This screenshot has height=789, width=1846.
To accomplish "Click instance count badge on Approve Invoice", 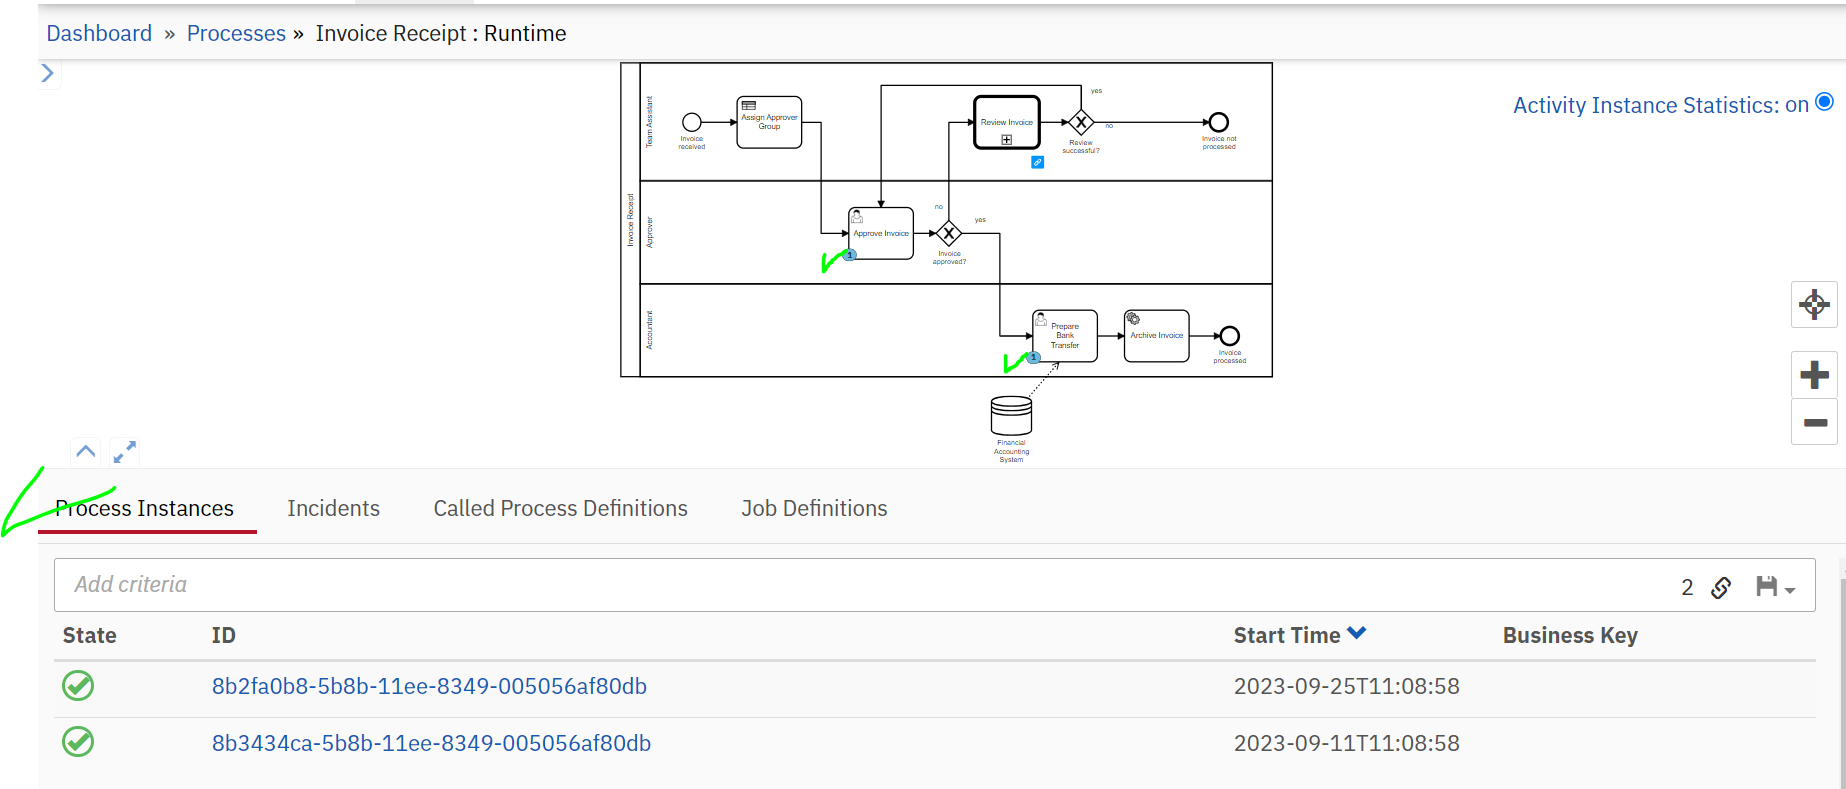I will (x=850, y=255).
